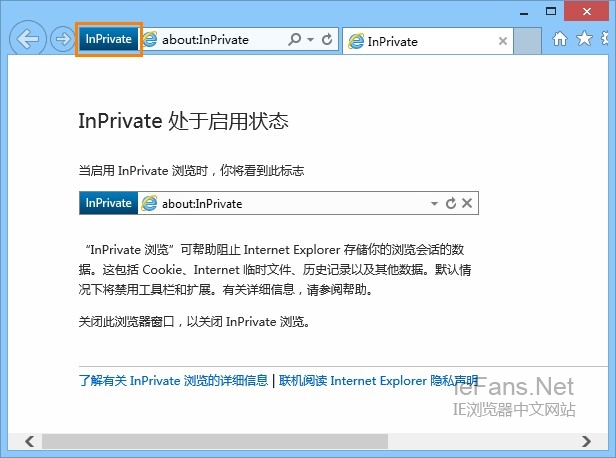The image size is (616, 458).
Task: Refresh the page with the reload icon
Action: (x=327, y=39)
